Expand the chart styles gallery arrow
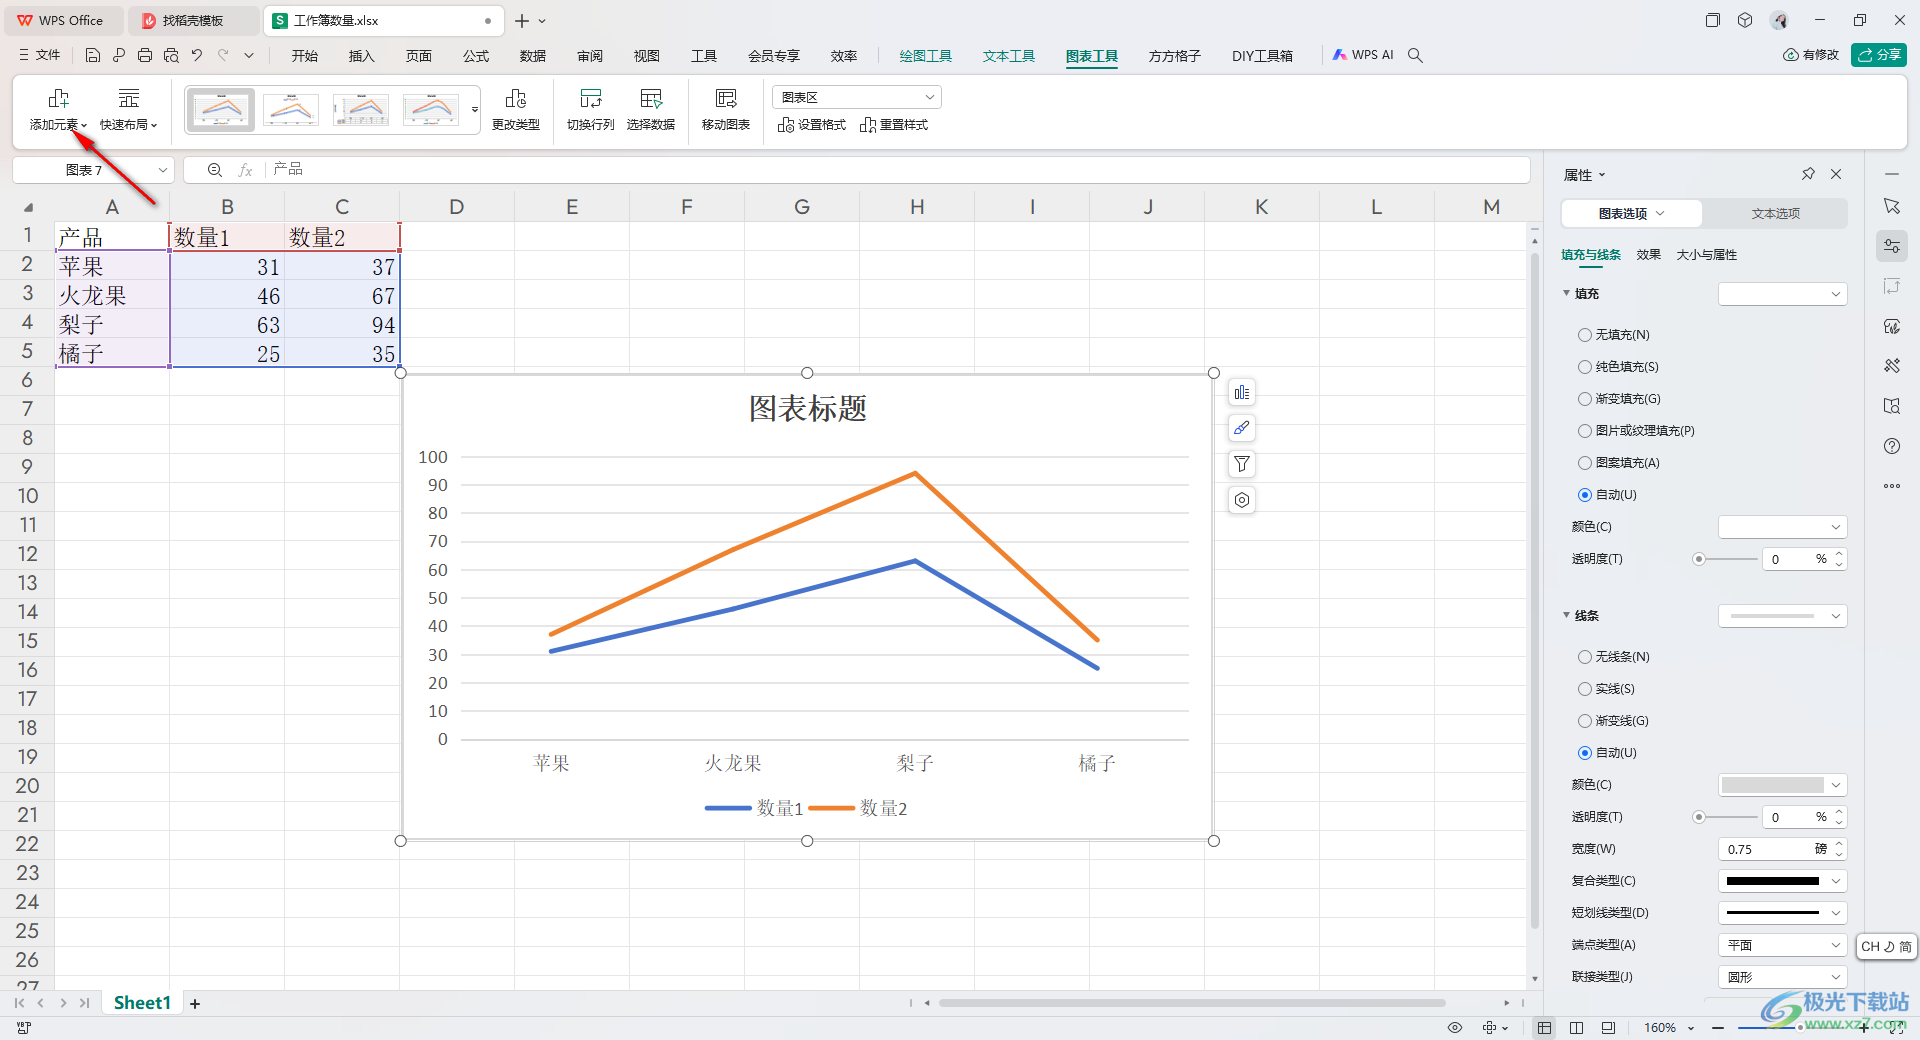1920x1040 pixels. click(x=475, y=109)
